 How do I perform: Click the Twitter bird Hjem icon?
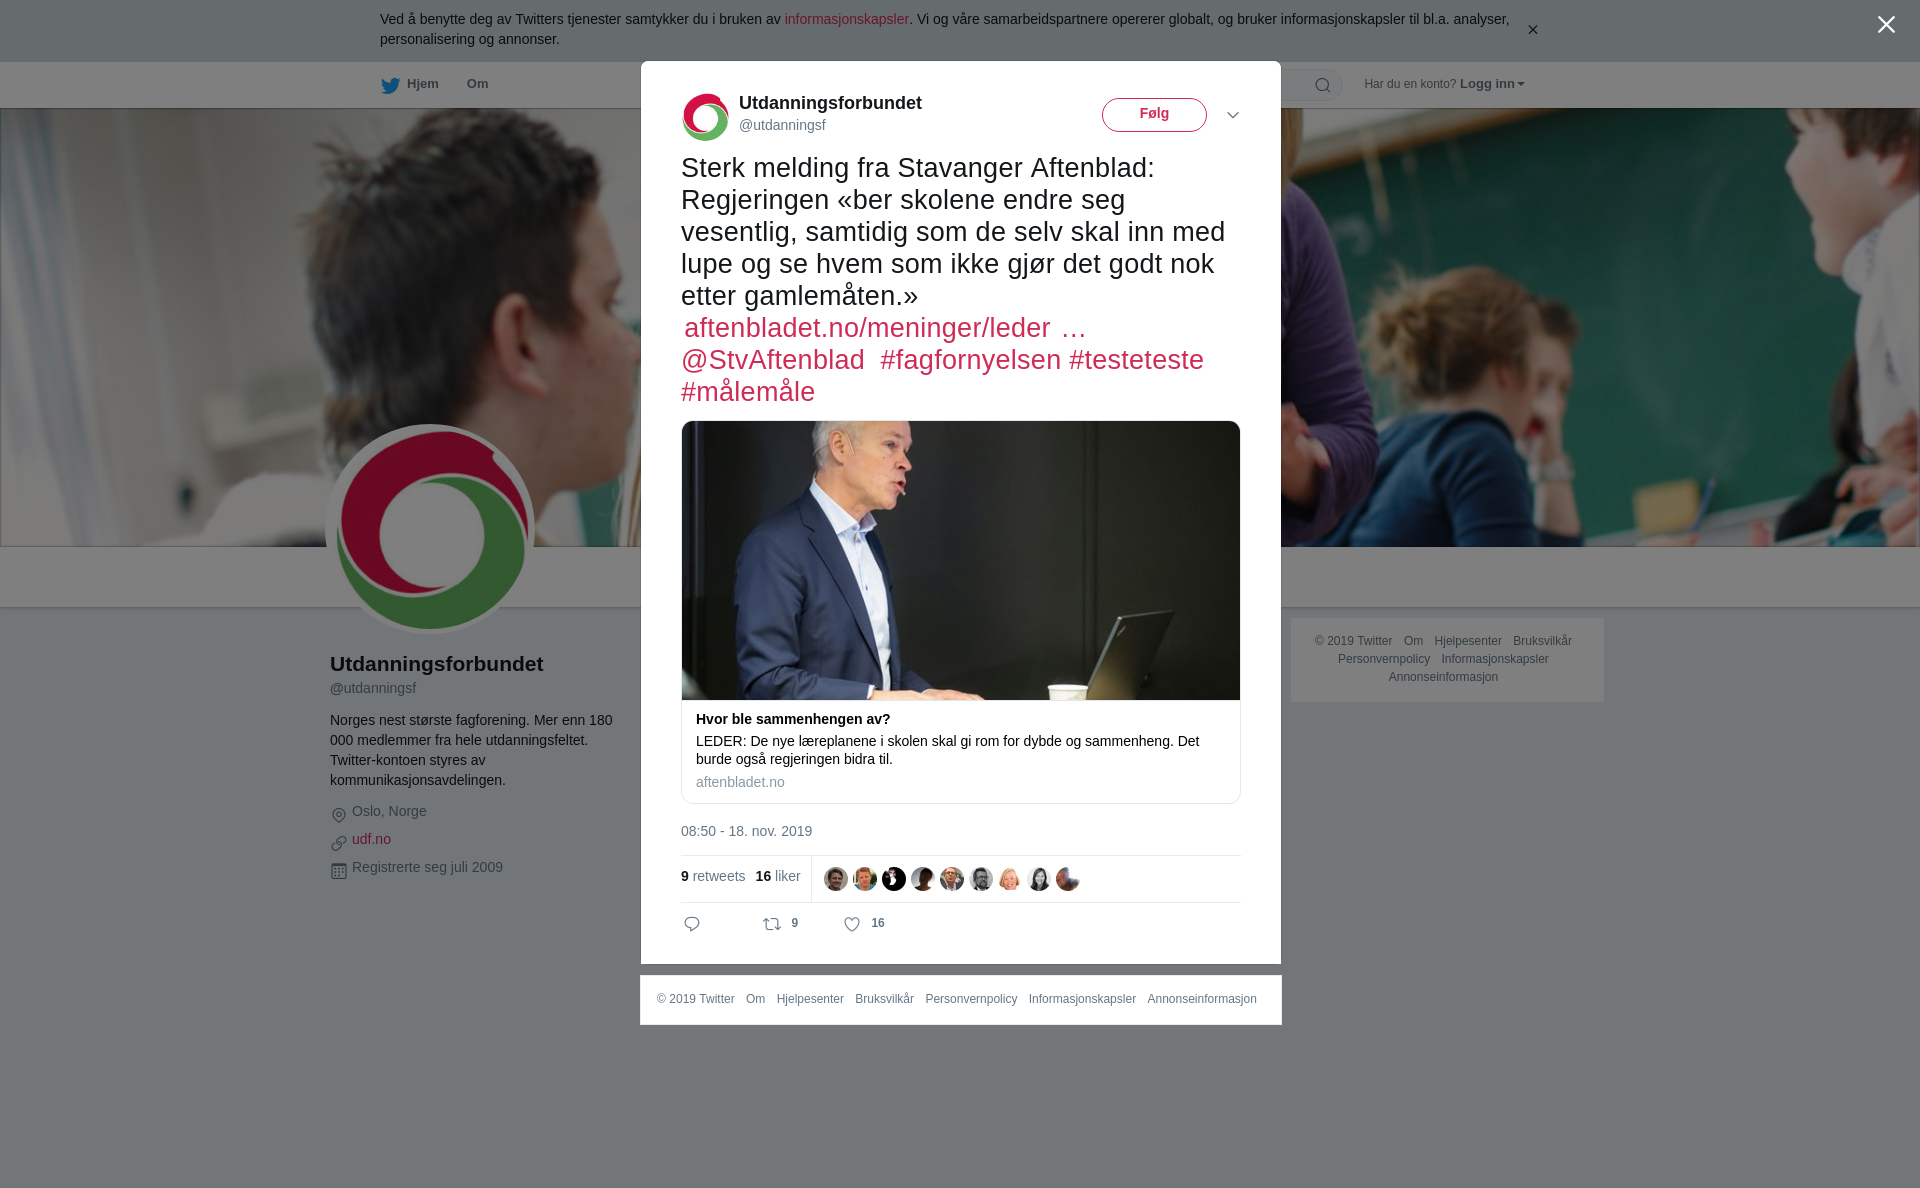pos(390,85)
